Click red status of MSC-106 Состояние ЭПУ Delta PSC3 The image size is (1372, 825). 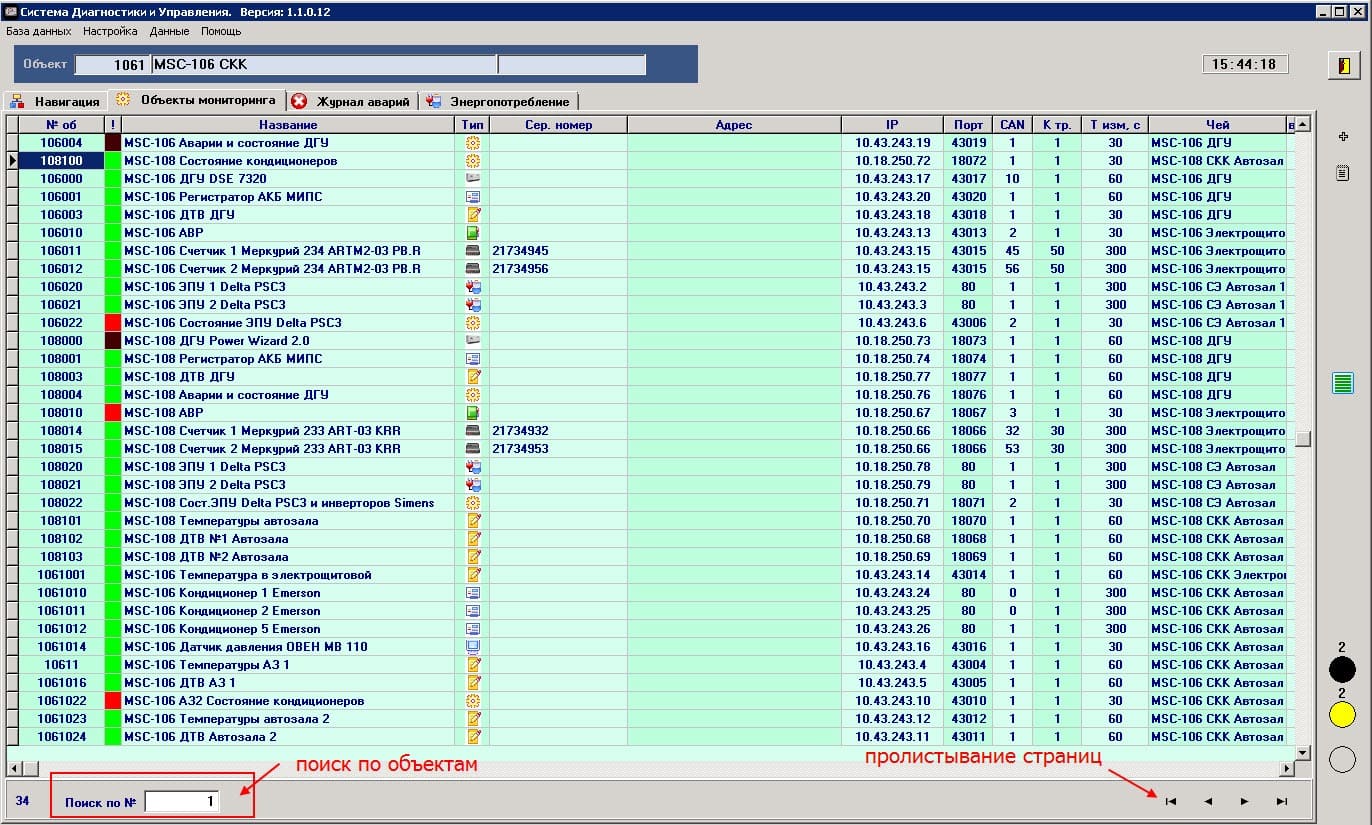pyautogui.click(x=113, y=323)
